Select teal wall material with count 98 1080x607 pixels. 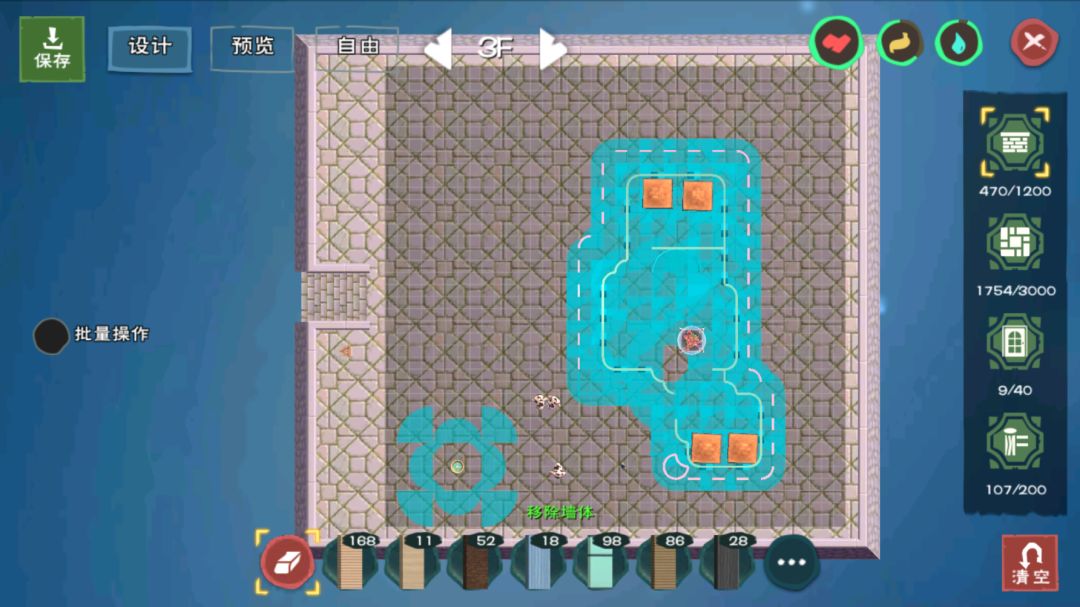(x=601, y=562)
